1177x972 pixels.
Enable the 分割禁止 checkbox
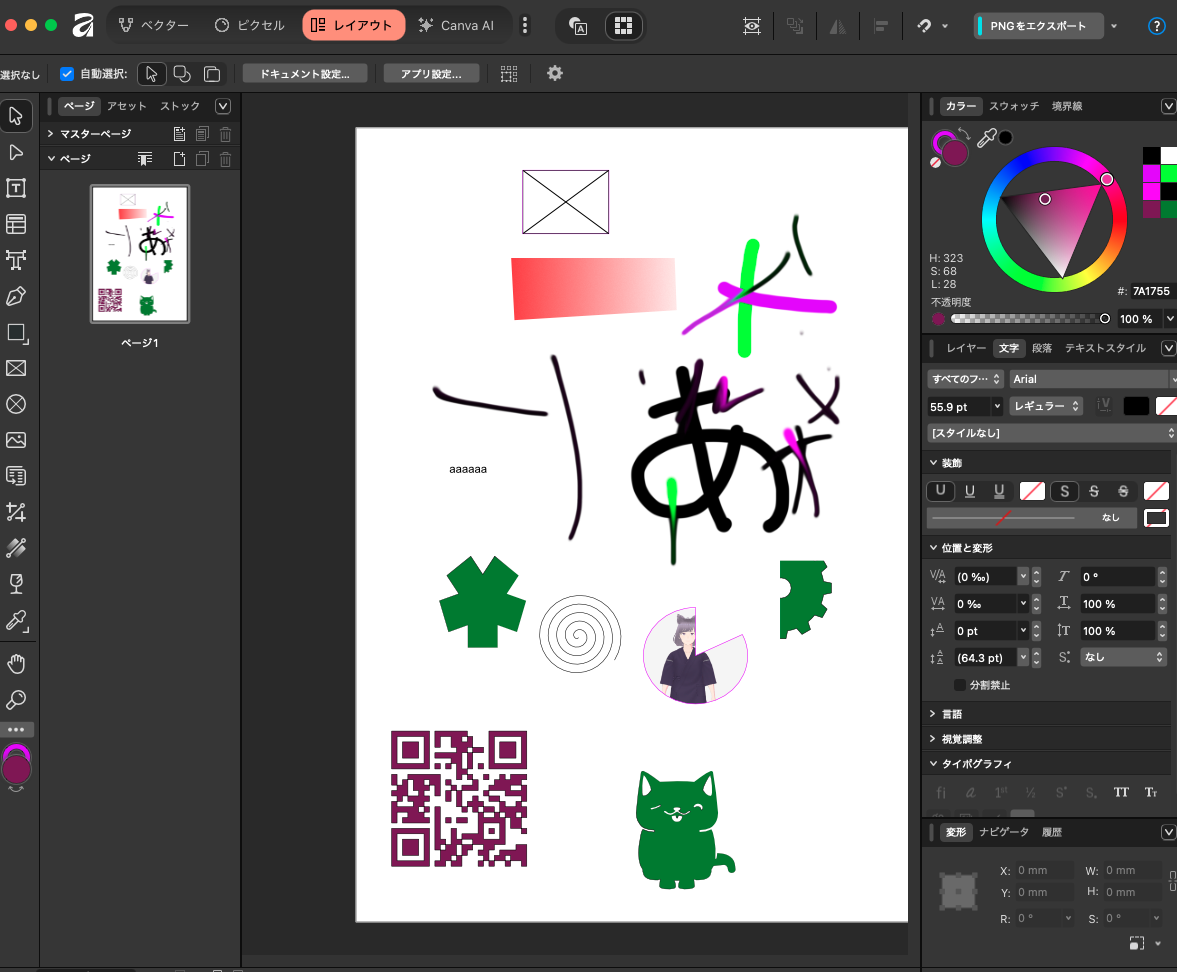pos(959,685)
